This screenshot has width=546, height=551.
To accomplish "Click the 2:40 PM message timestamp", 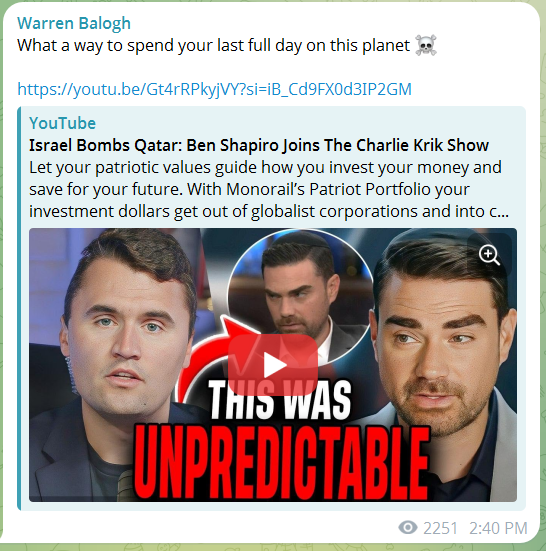I will pyautogui.click(x=498, y=528).
